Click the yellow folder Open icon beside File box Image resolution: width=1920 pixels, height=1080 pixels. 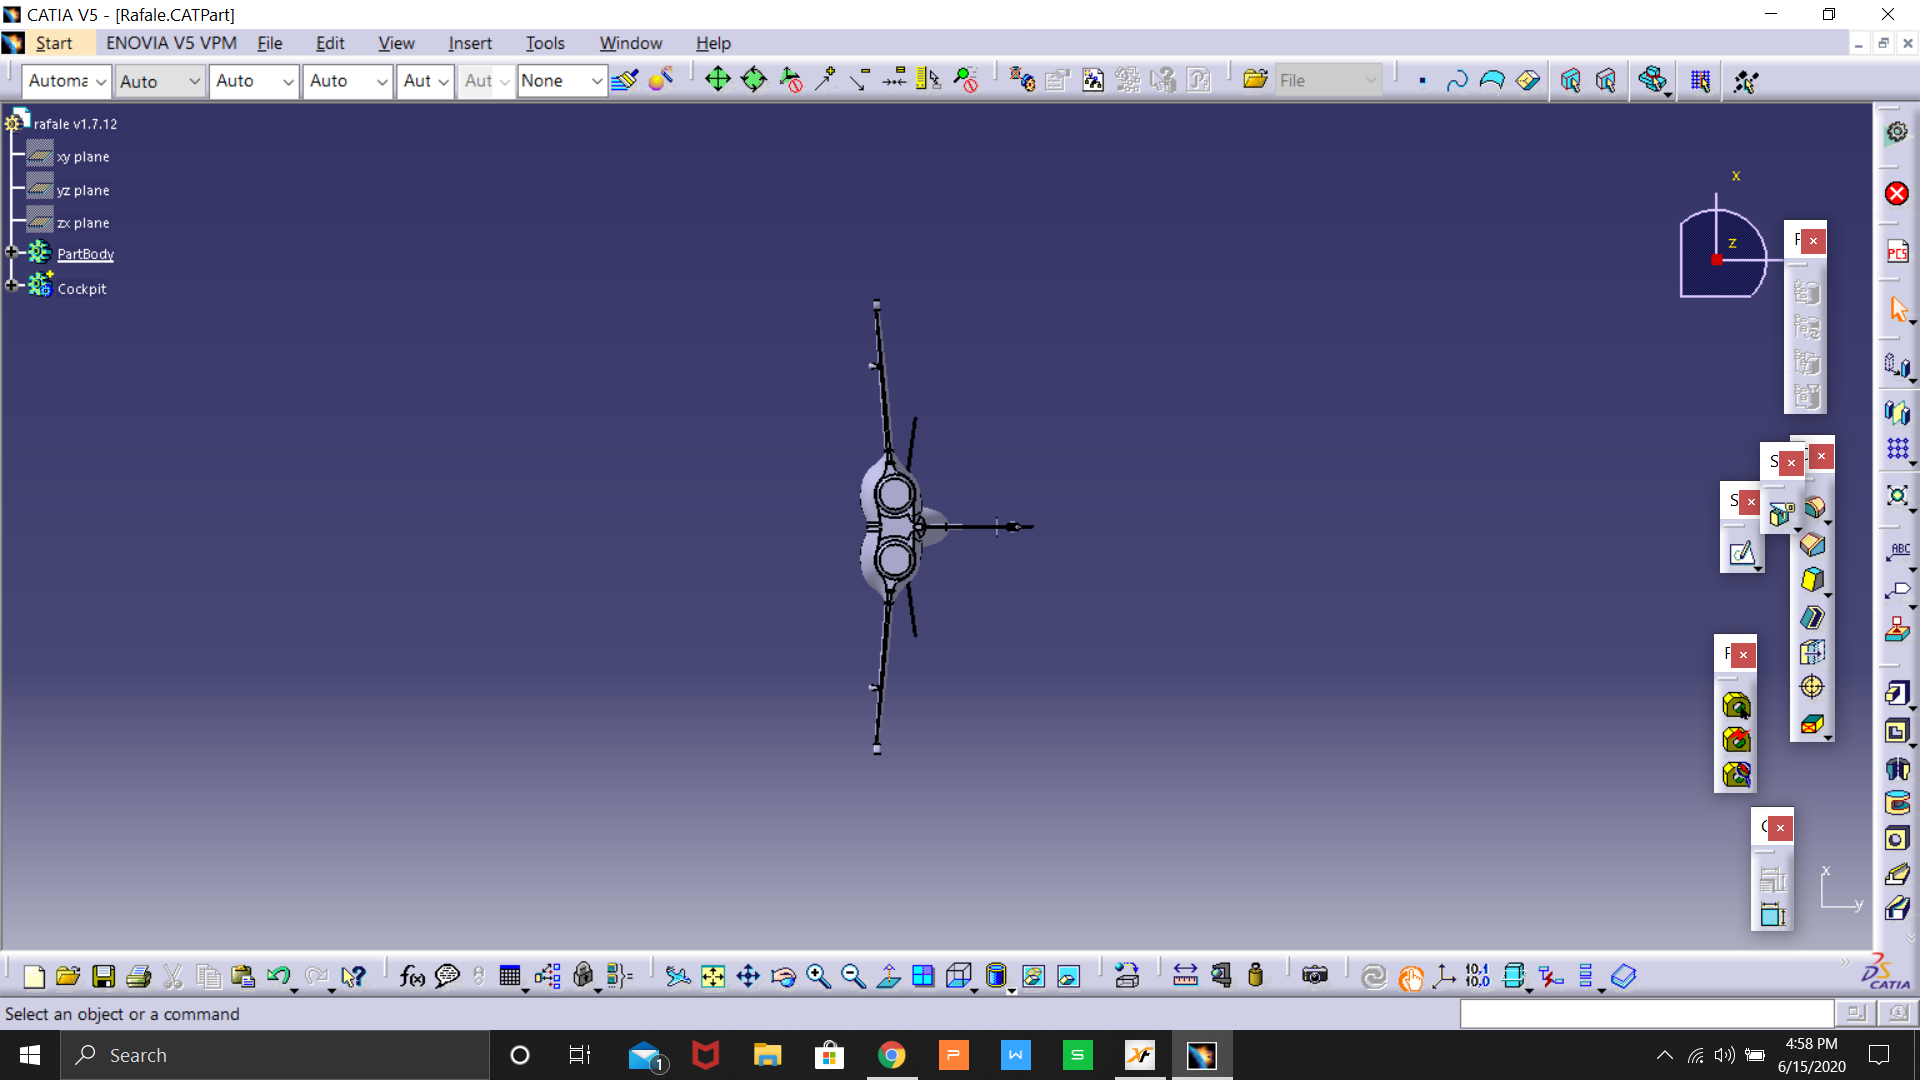pyautogui.click(x=1255, y=80)
